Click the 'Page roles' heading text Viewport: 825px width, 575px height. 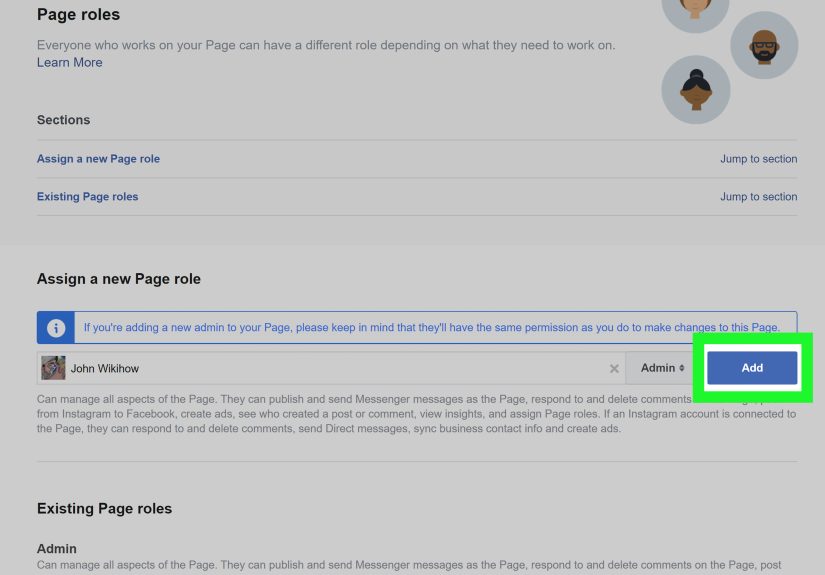click(78, 15)
